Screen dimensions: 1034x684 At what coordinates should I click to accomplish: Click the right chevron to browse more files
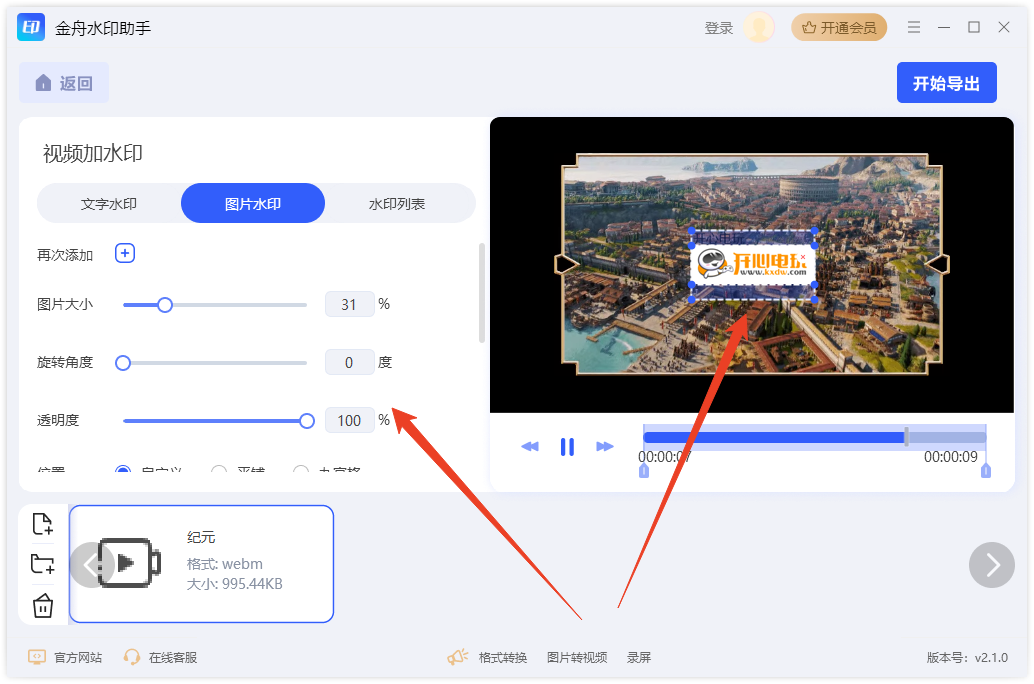[x=991, y=565]
